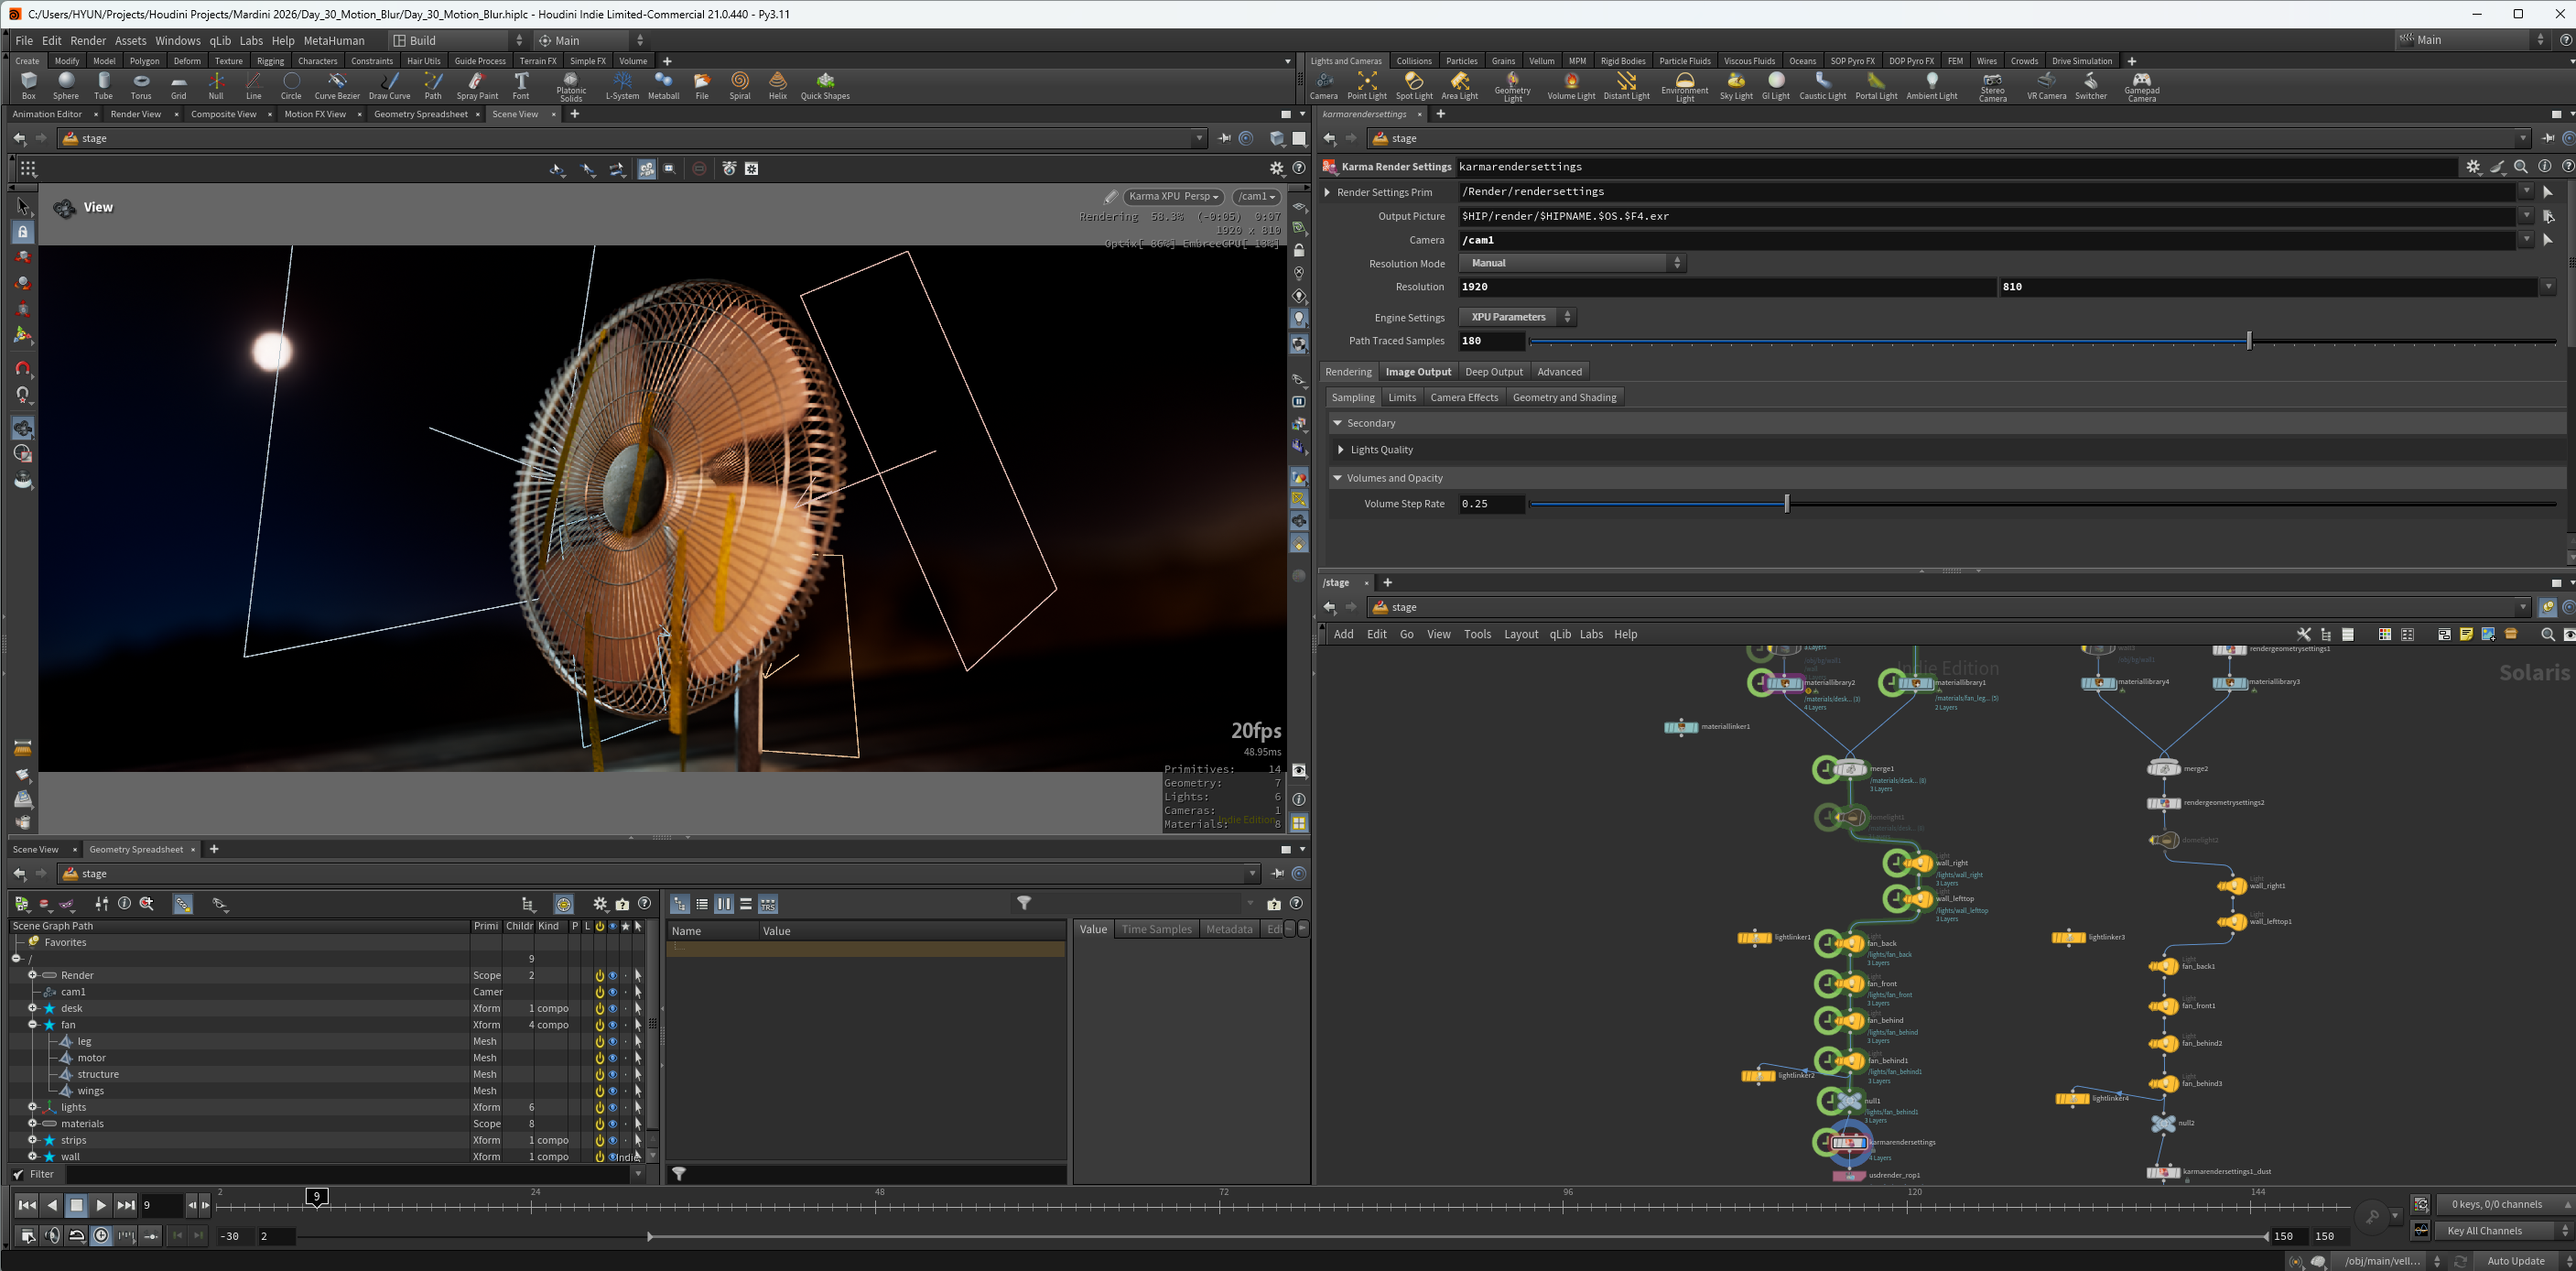Switch to the Camera Effects tab
Image resolution: width=2576 pixels, height=1271 pixels.
click(x=1464, y=398)
